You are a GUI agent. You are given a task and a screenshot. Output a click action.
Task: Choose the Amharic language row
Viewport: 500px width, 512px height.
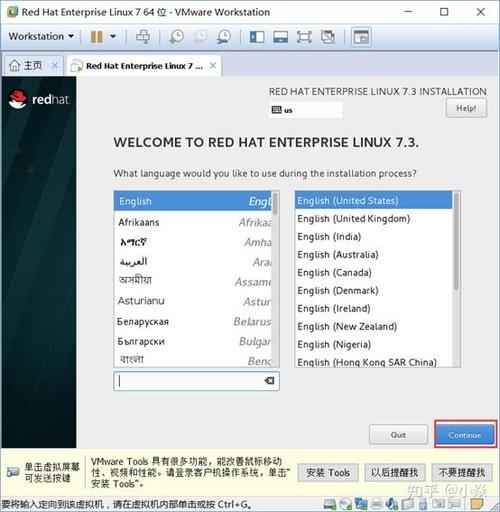pyautogui.click(x=193, y=242)
